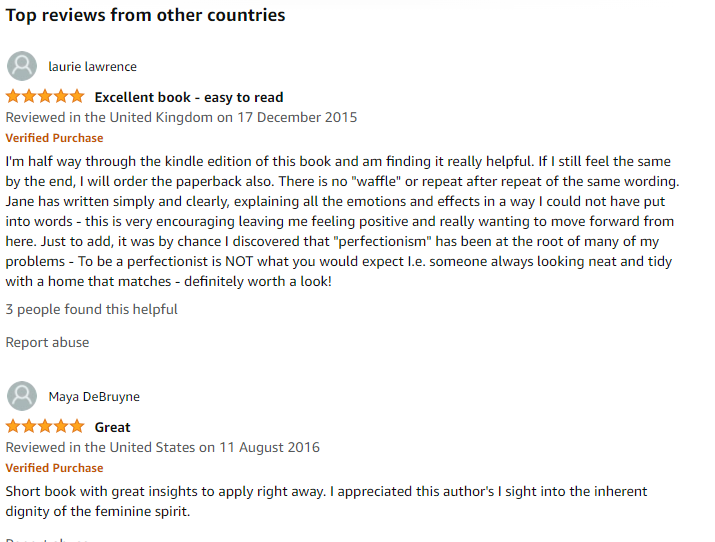The width and height of the screenshot is (715, 542).
Task: Click laurie's review body text paragraph
Action: pyautogui.click(x=342, y=221)
